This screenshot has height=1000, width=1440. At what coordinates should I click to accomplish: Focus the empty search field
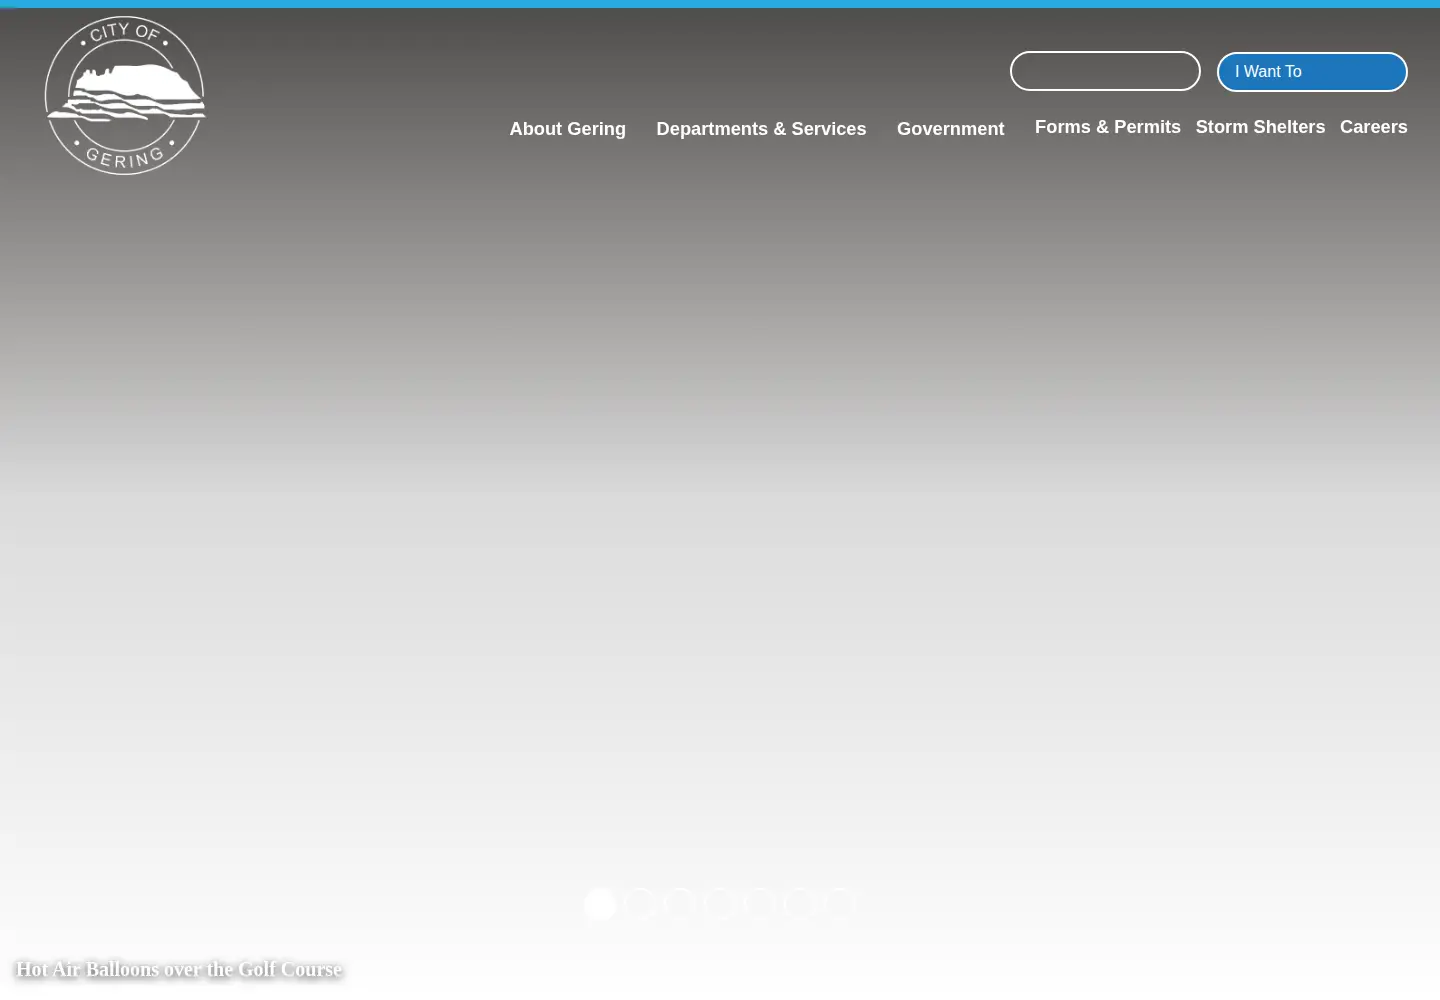tap(1105, 71)
